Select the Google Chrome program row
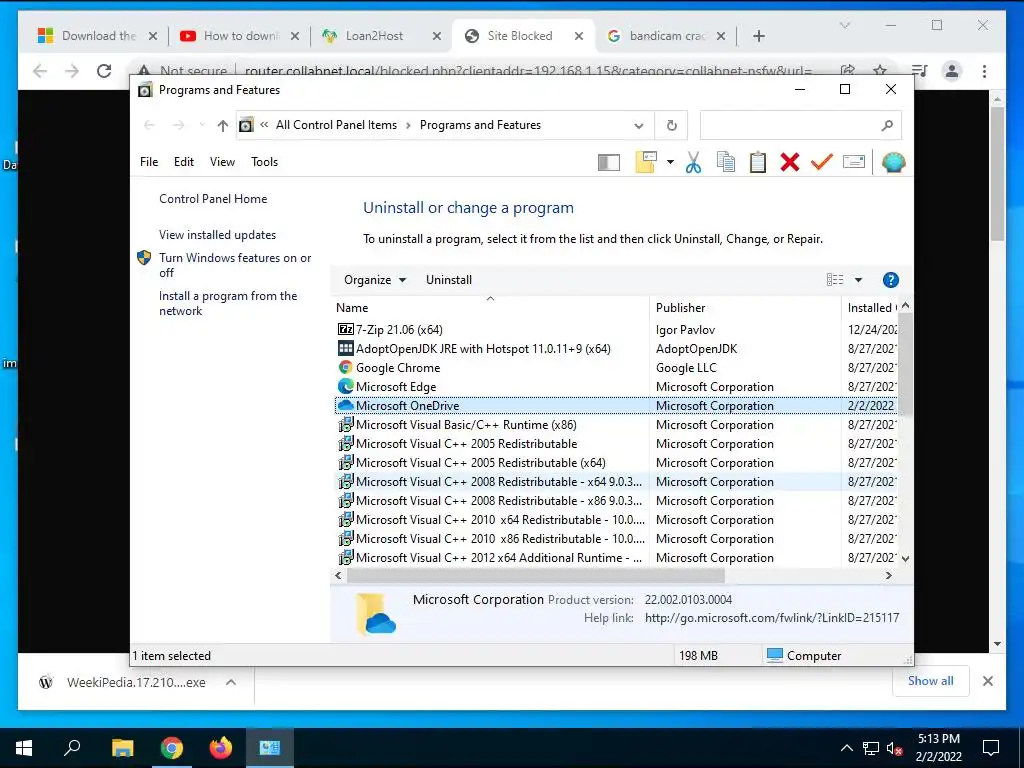The image size is (1024, 768). [x=616, y=368]
